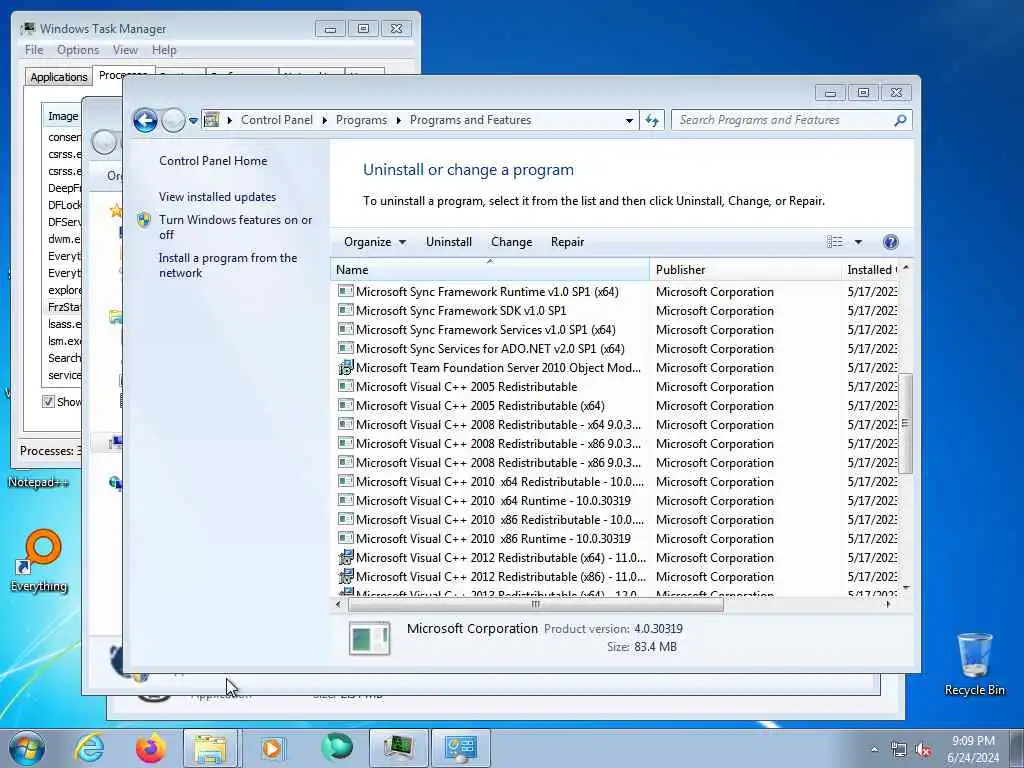The image size is (1024, 768).
Task: Open Programs and Features help icon
Action: coord(890,242)
